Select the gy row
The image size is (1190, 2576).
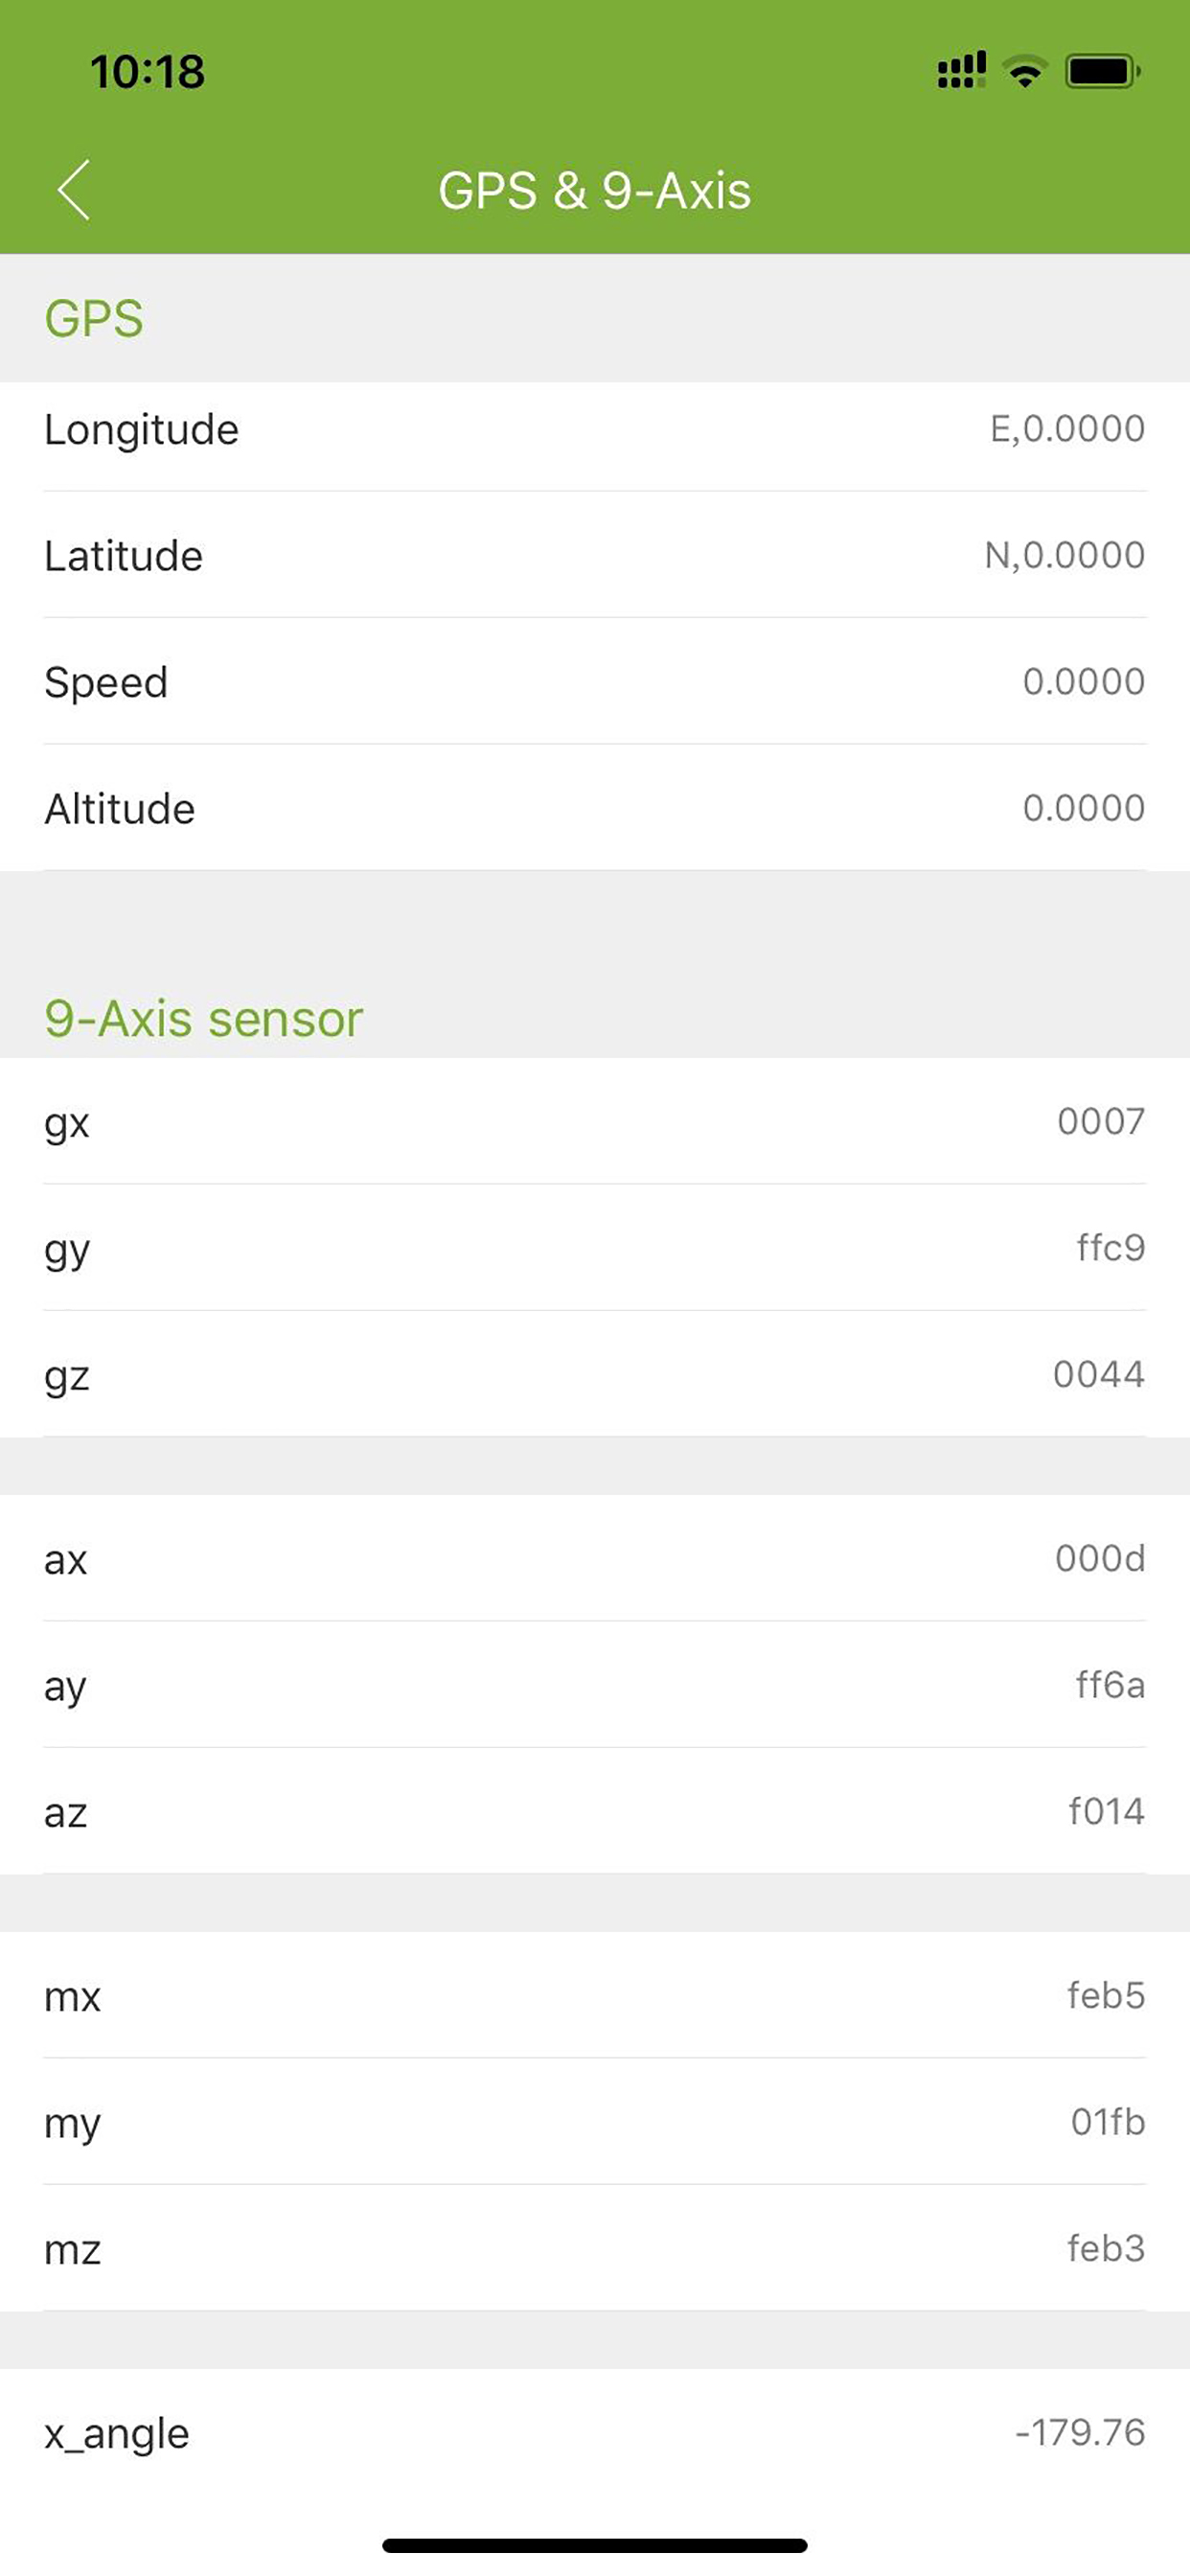click(595, 1248)
